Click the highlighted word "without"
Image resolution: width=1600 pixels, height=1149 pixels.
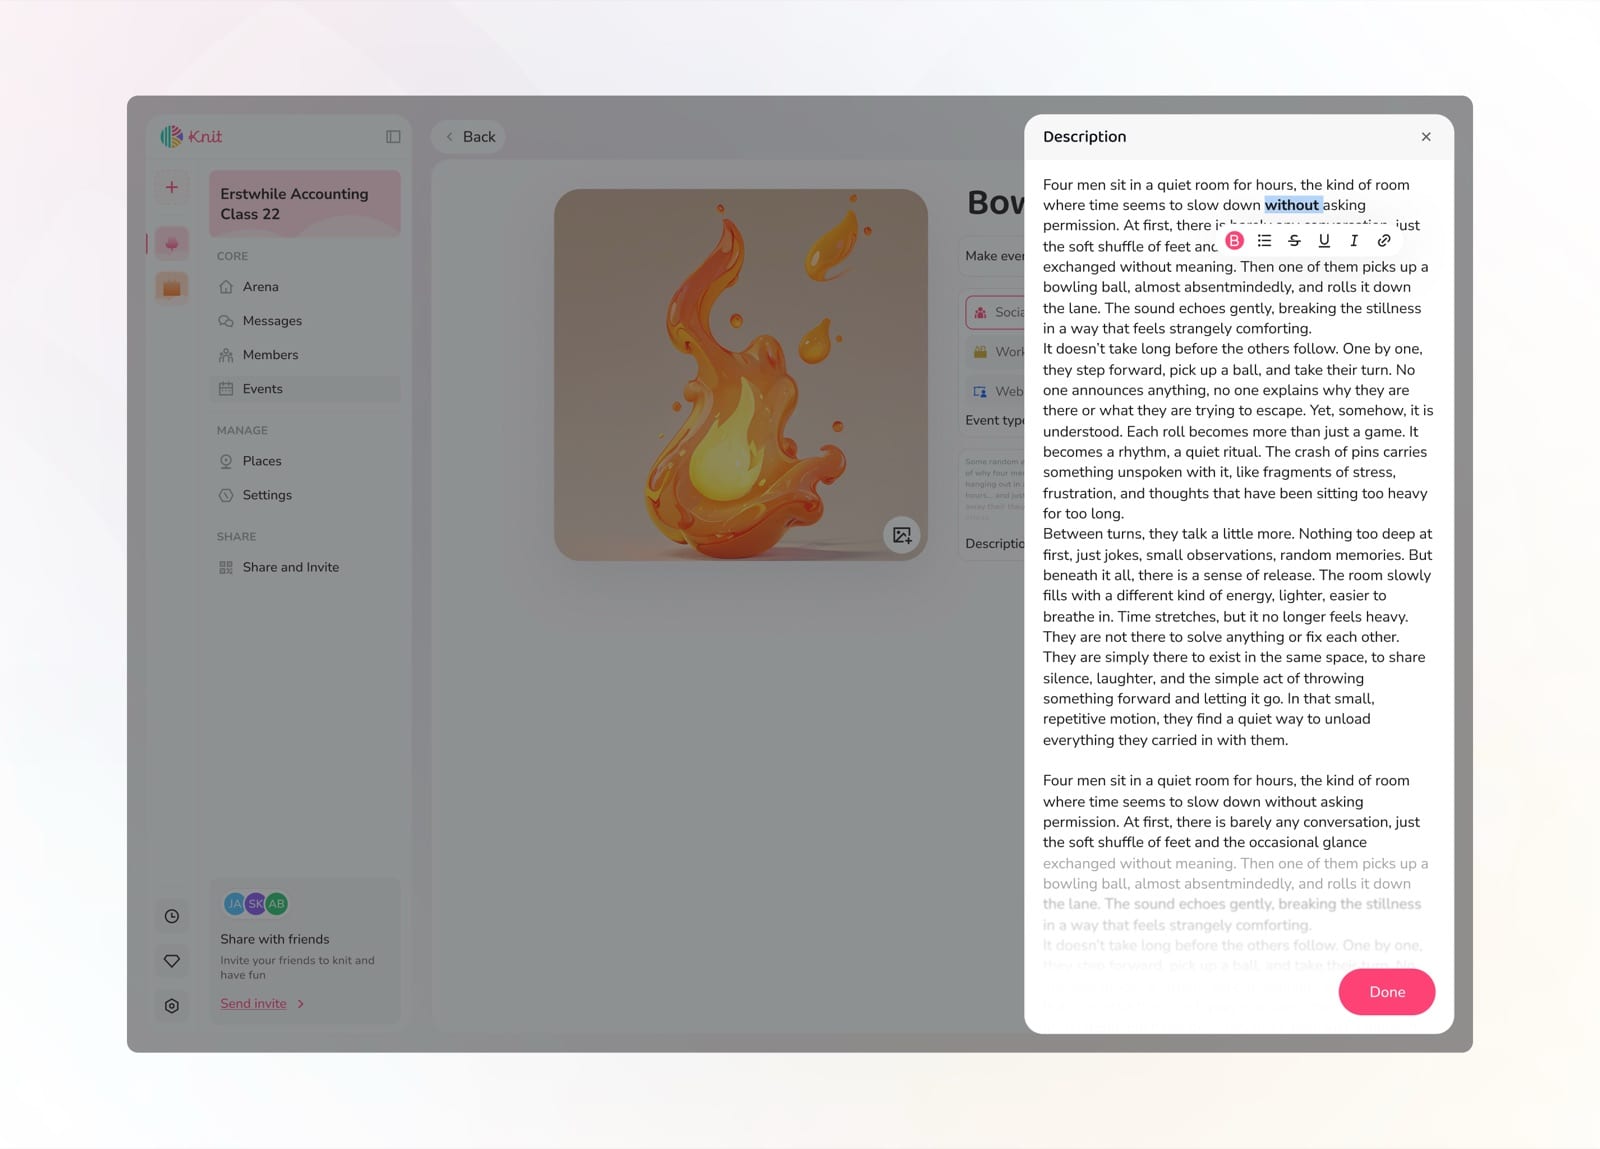[x=1292, y=205]
